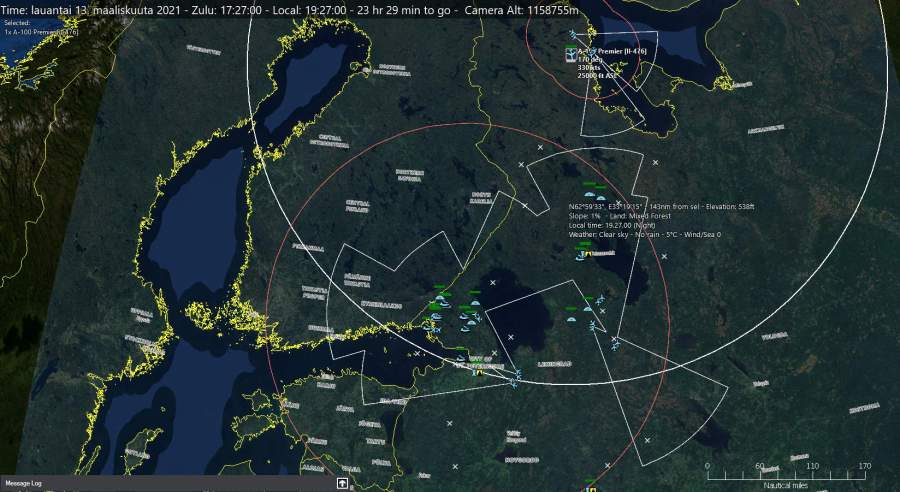Select the yellow facility icon at the bottom map edge

(592, 489)
